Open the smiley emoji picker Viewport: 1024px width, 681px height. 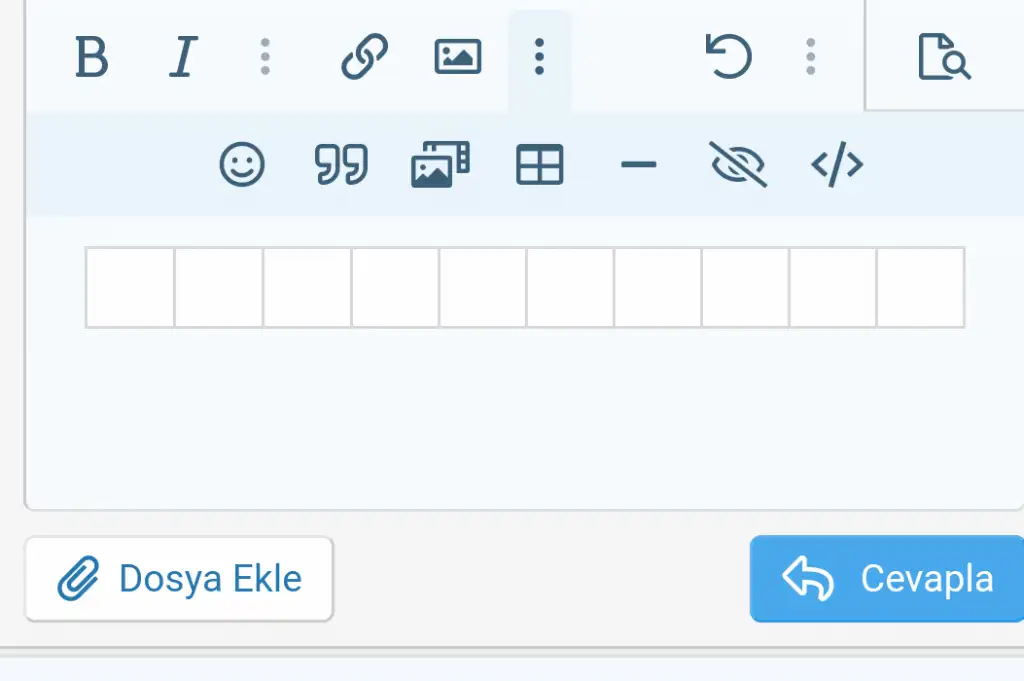click(242, 165)
